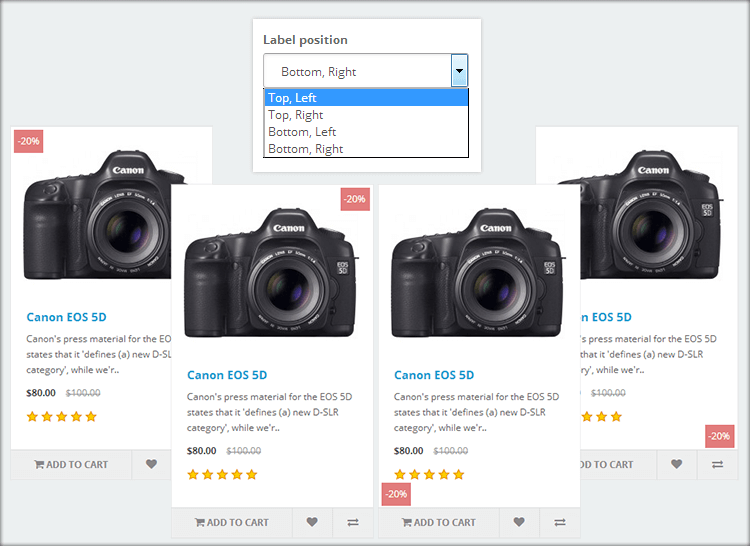Image resolution: width=750 pixels, height=546 pixels.
Task: Click the top-left -20% discount badge
Action: (x=28, y=141)
